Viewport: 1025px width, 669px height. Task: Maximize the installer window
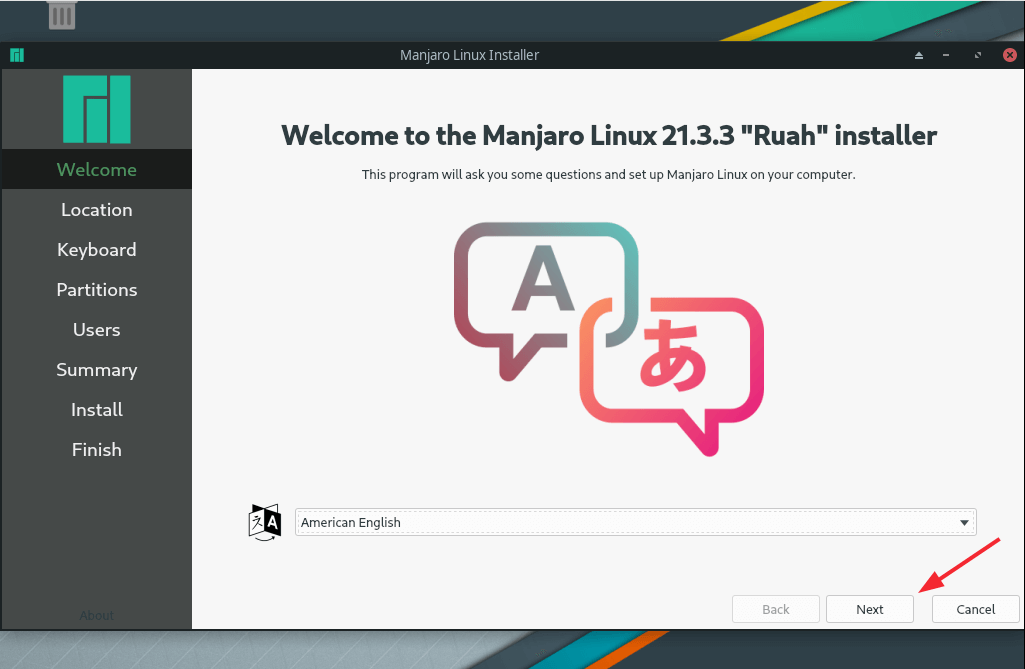pyautogui.click(x=978, y=56)
